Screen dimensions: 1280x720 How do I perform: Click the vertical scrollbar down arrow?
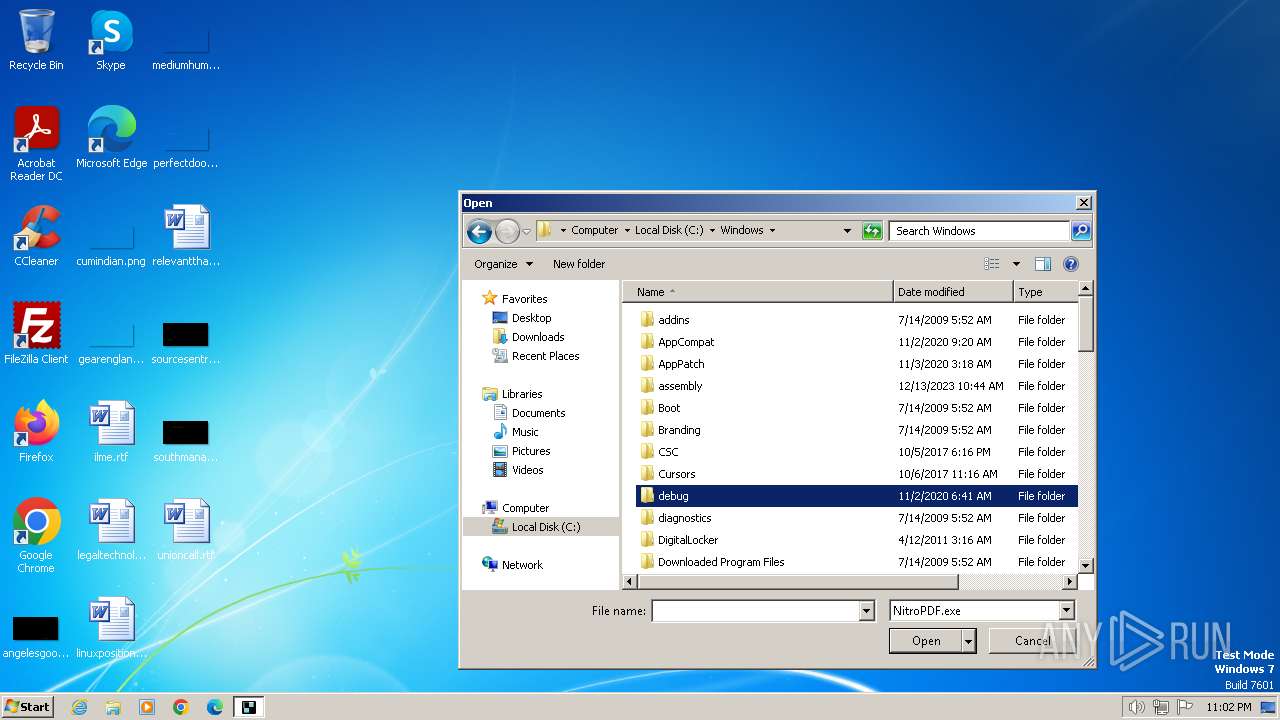[x=1086, y=564]
